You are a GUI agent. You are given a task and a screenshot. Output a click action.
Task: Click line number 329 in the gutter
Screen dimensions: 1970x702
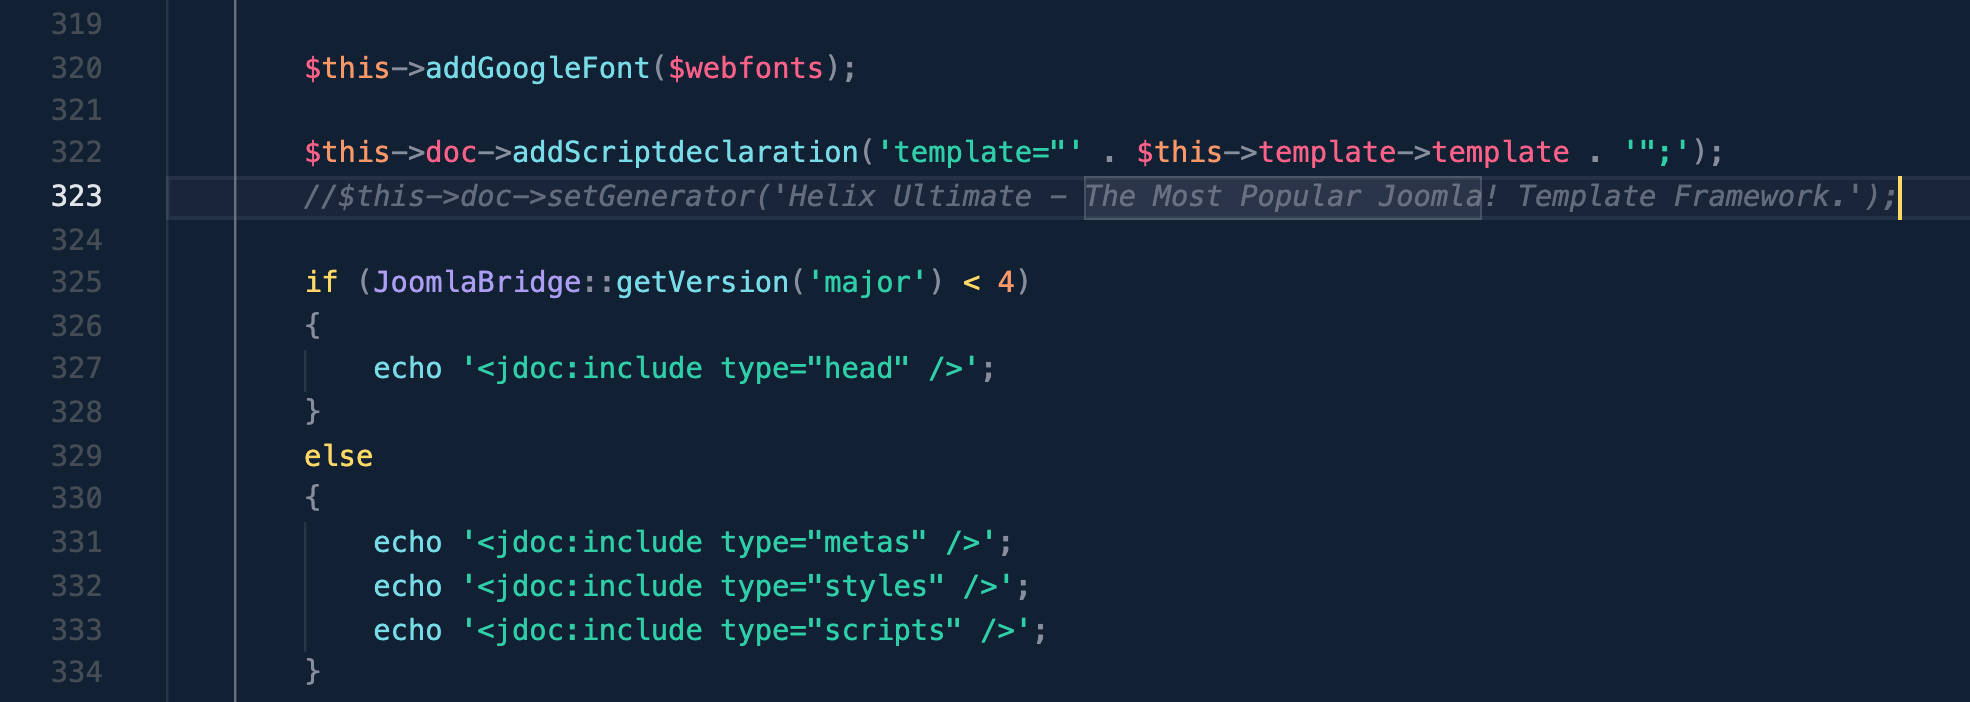(x=76, y=456)
